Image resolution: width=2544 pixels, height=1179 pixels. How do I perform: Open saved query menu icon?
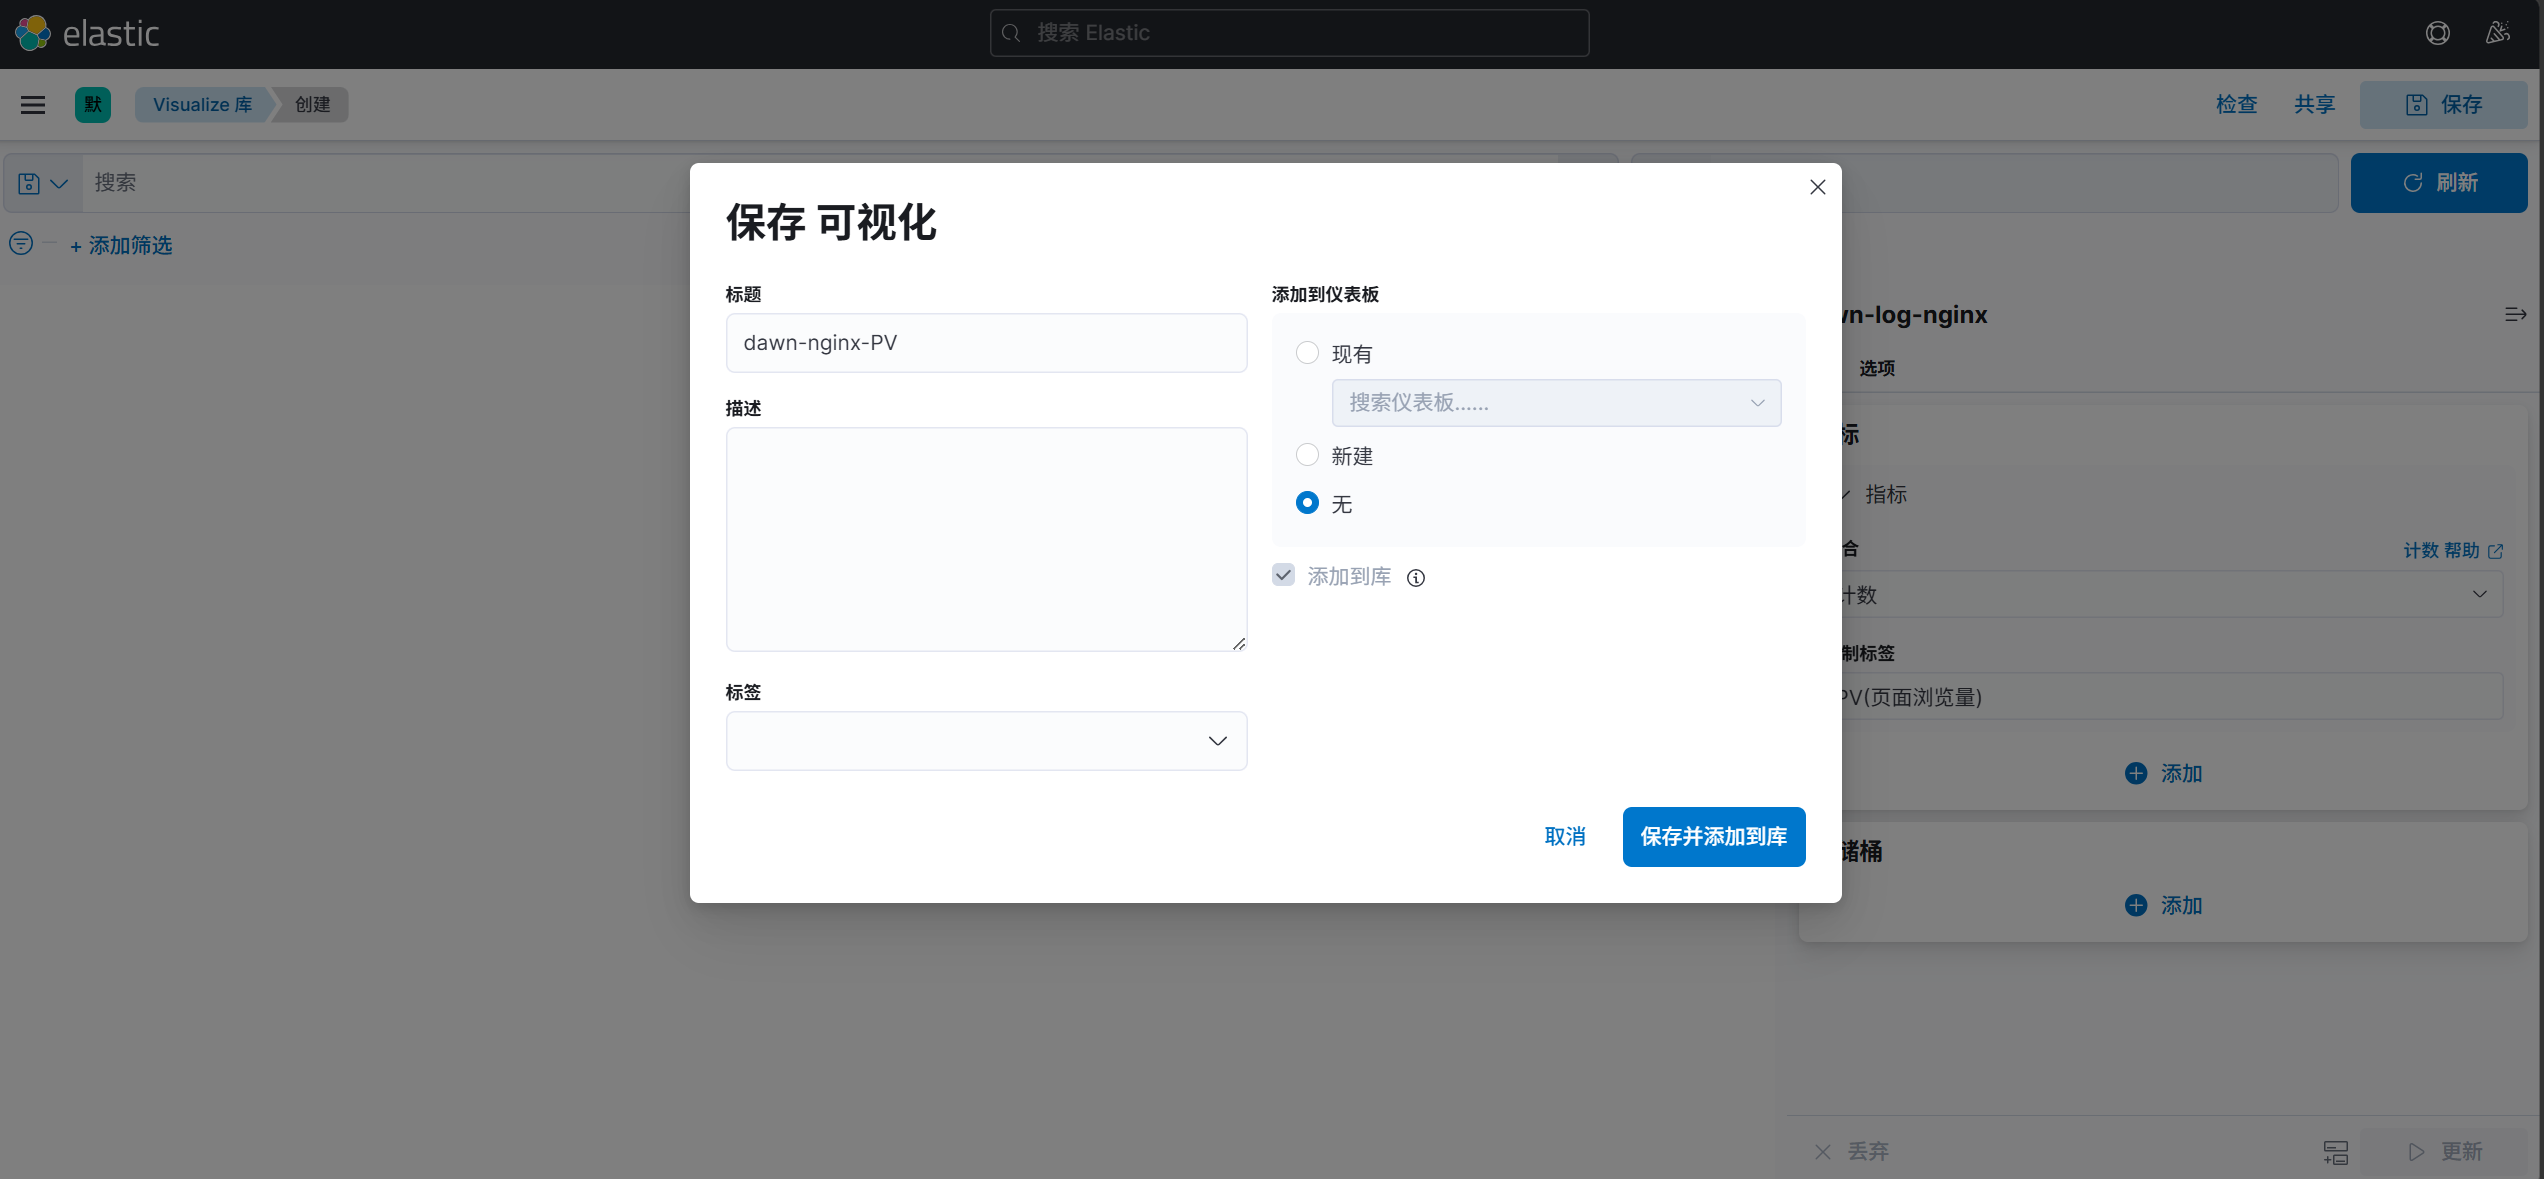tap(43, 183)
